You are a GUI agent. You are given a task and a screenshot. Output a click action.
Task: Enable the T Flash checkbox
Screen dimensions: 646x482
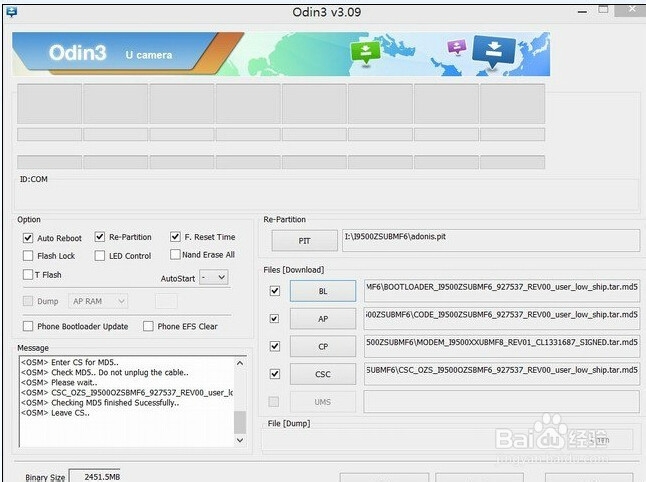coord(28,274)
